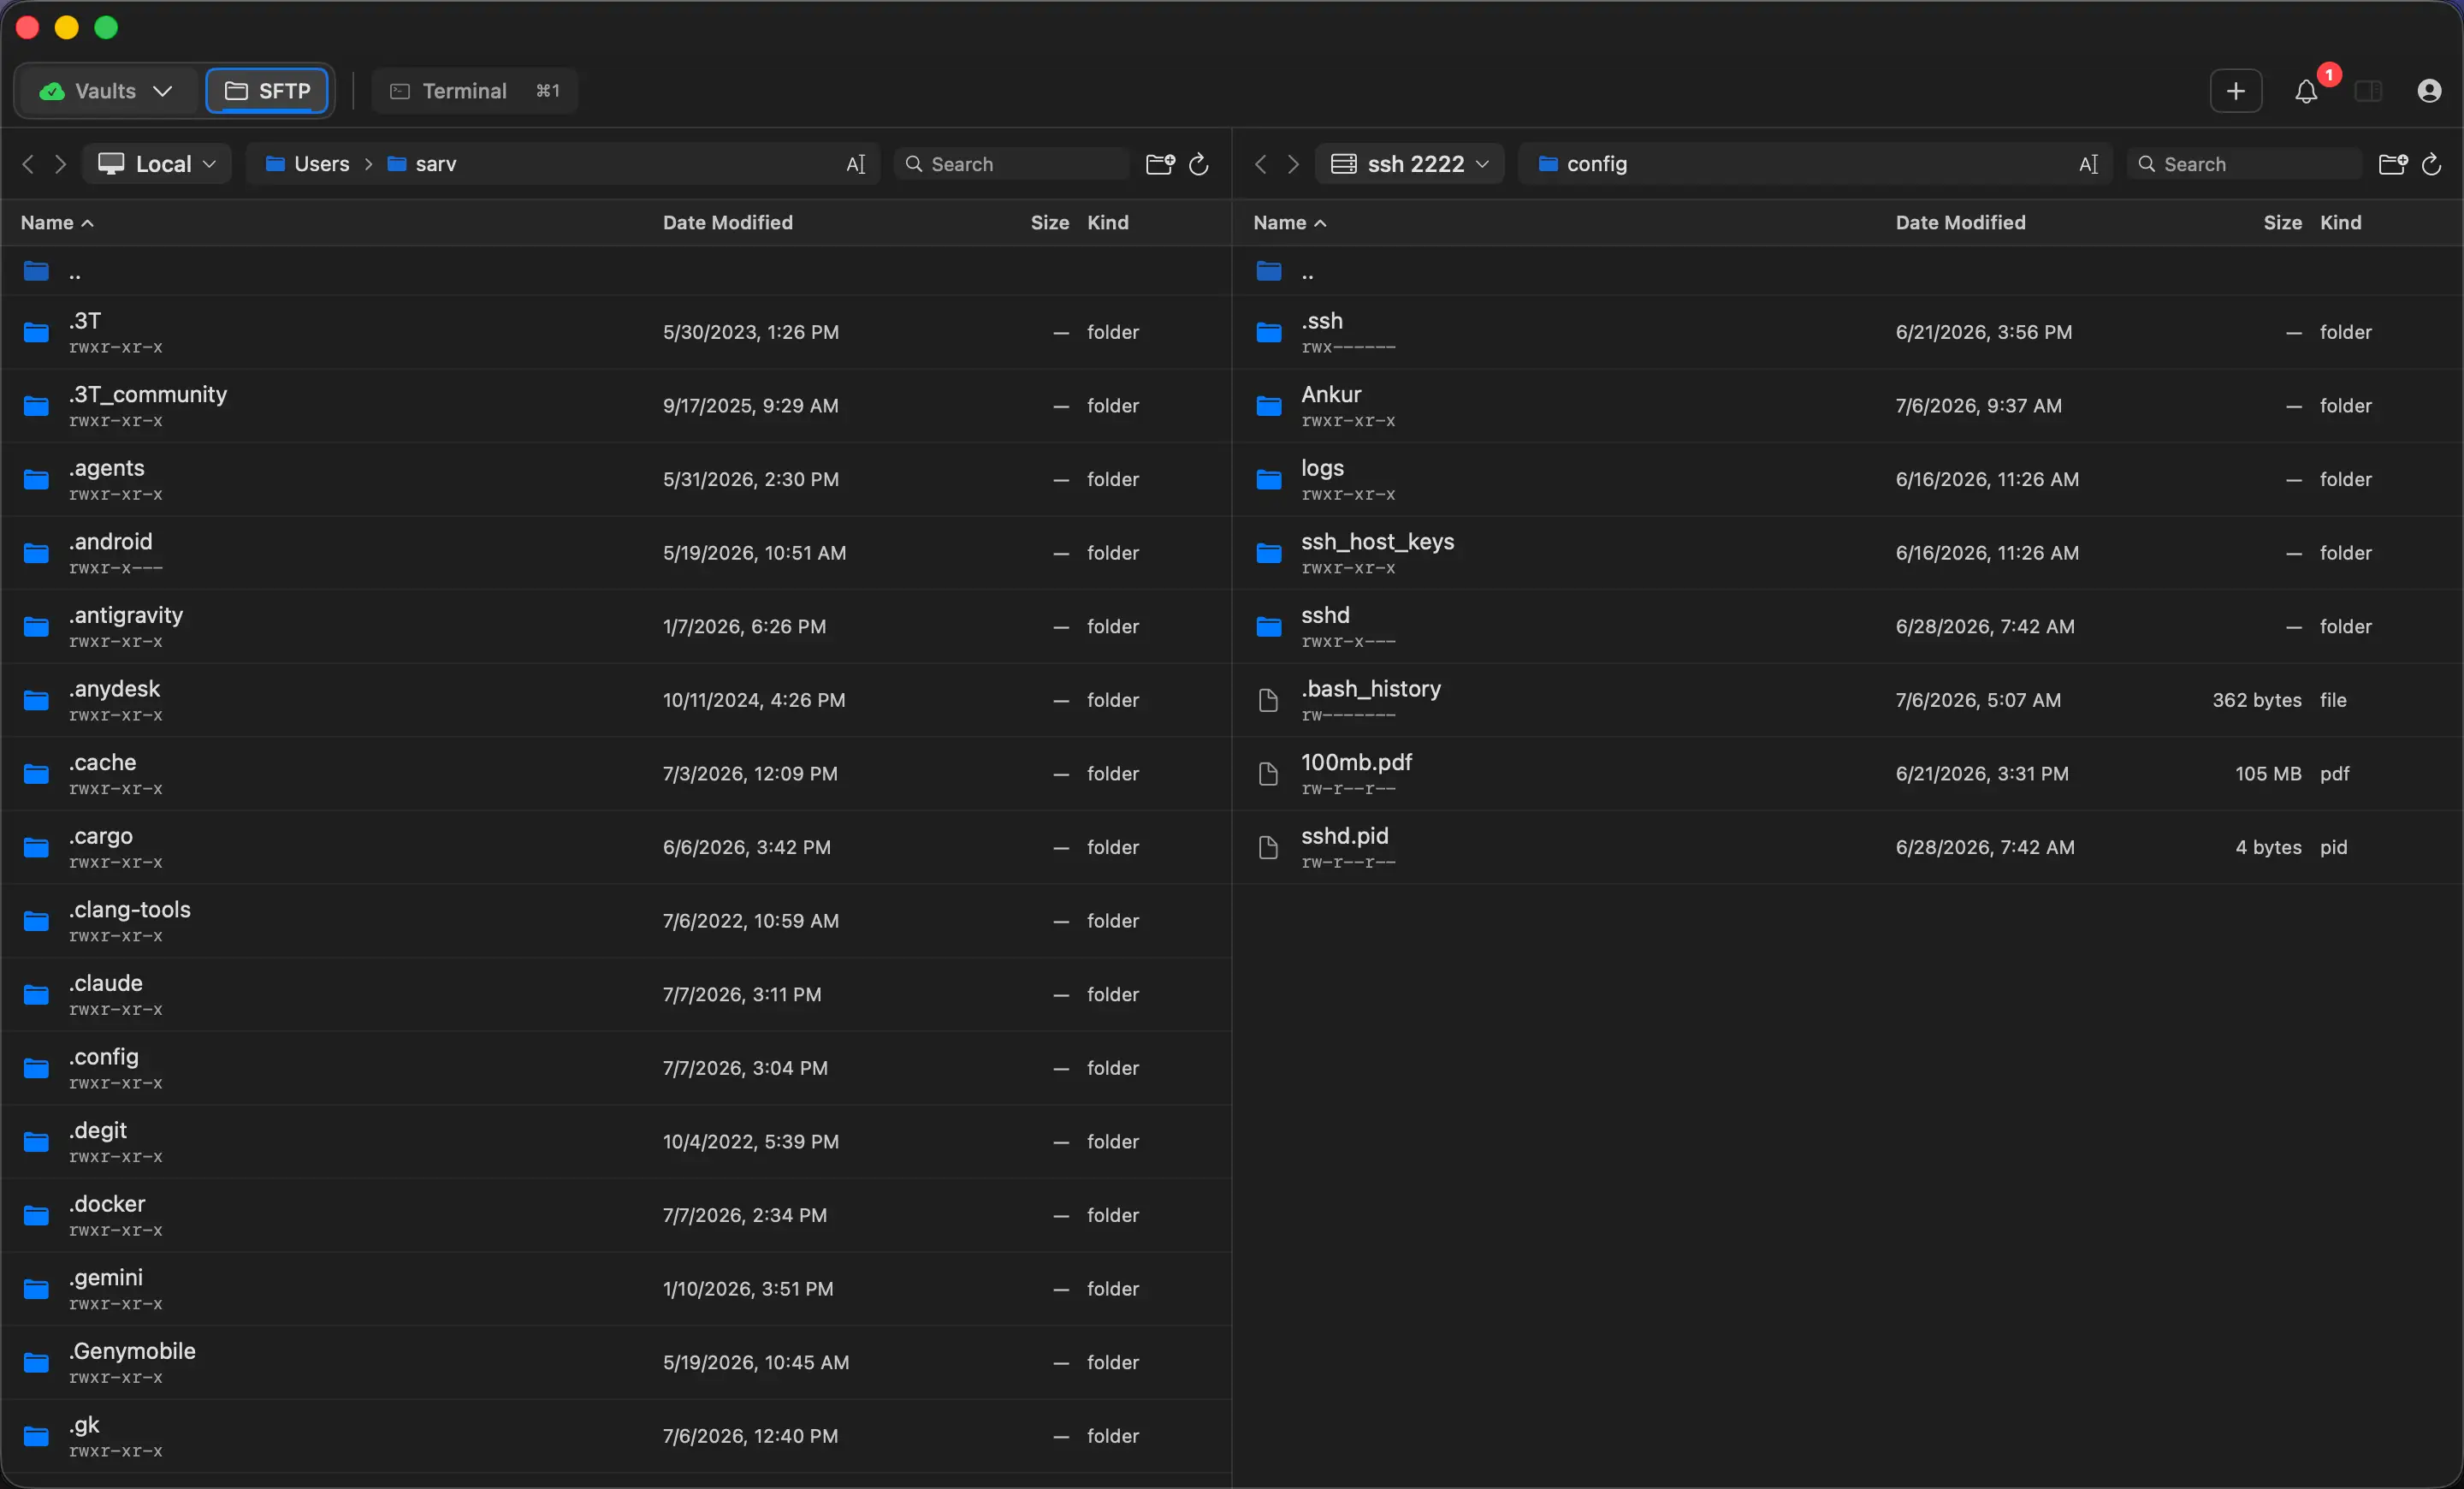Viewport: 2464px width, 1489px height.
Task: Open the ssh 2222 host dropdown
Action: click(1410, 164)
